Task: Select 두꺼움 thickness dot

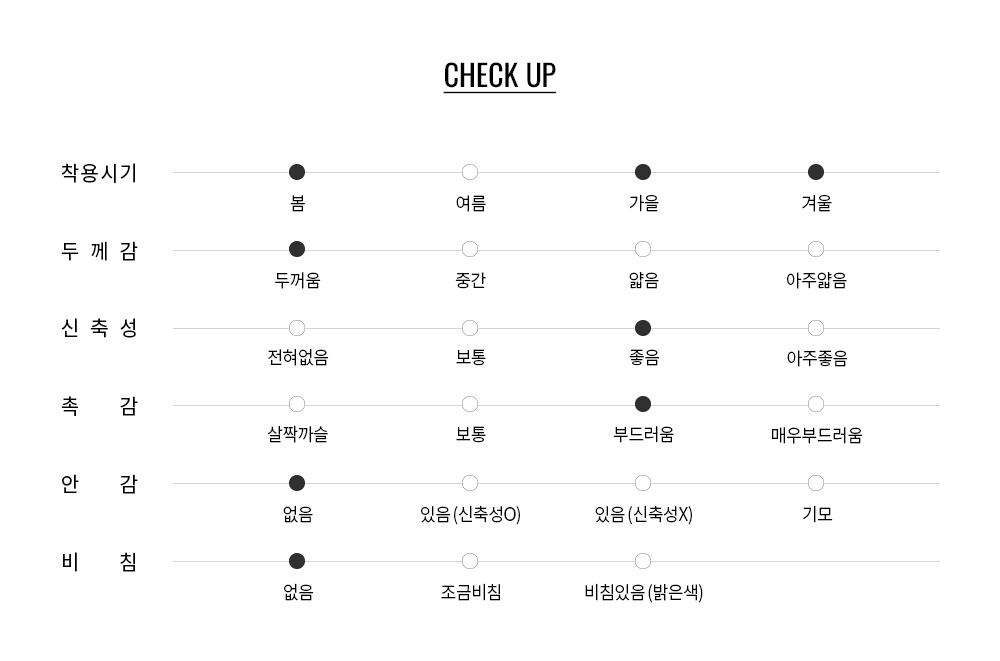Action: click(297, 249)
